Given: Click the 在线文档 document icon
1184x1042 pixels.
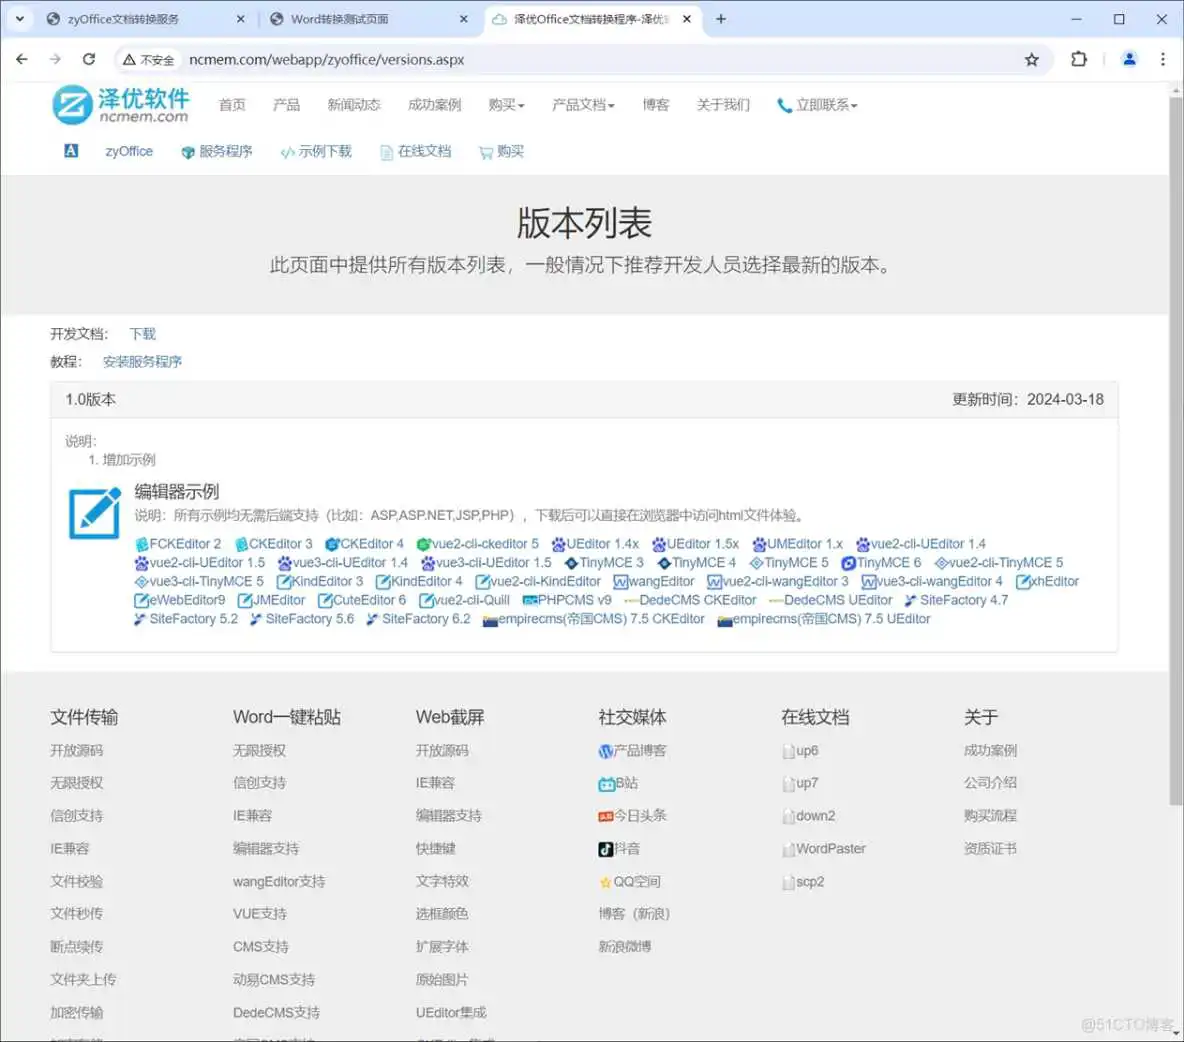Looking at the screenshot, I should [x=385, y=151].
